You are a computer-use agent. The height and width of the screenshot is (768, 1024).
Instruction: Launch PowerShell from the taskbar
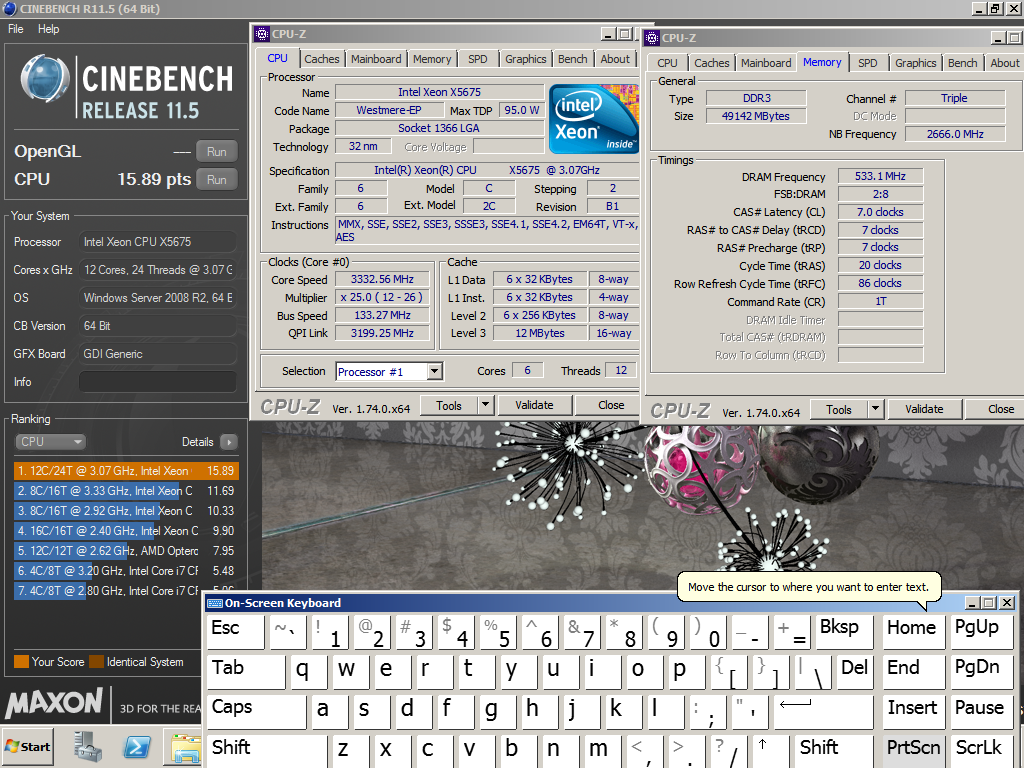click(136, 746)
